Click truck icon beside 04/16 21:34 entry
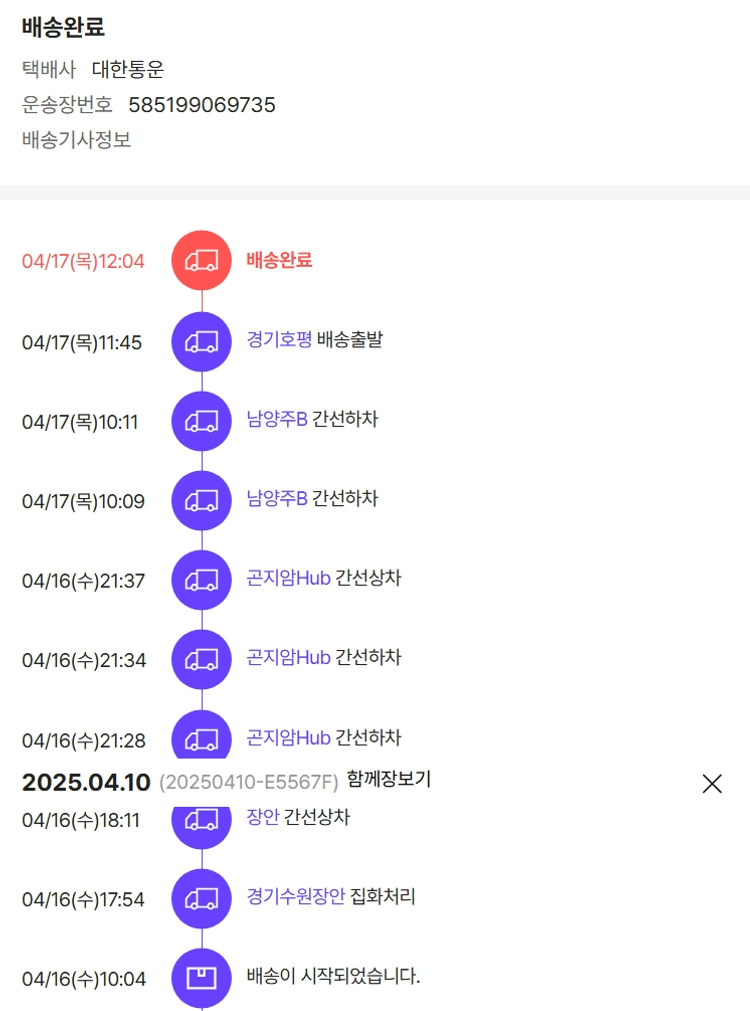The width and height of the screenshot is (750, 1011). click(x=202, y=659)
